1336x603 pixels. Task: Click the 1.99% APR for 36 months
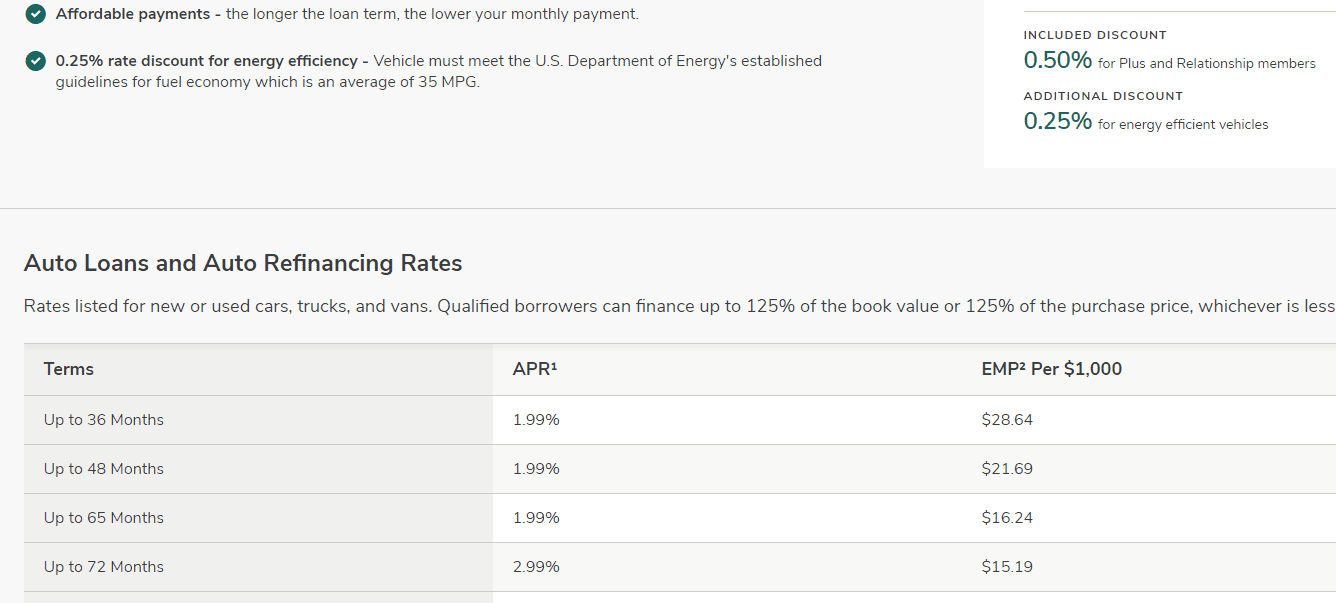click(536, 420)
